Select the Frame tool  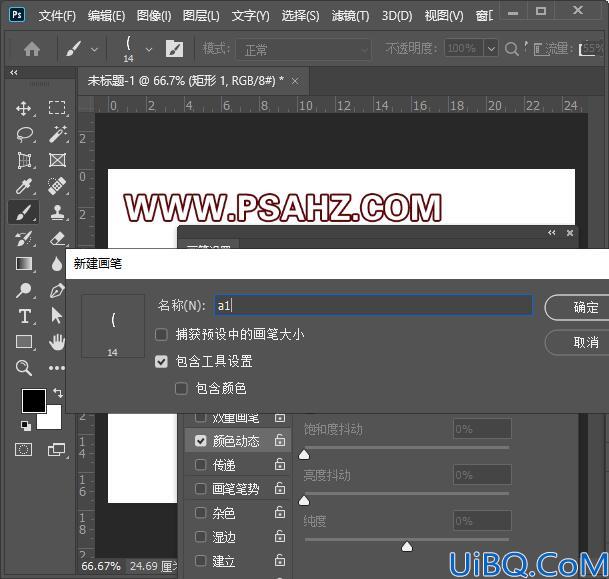pos(57,160)
